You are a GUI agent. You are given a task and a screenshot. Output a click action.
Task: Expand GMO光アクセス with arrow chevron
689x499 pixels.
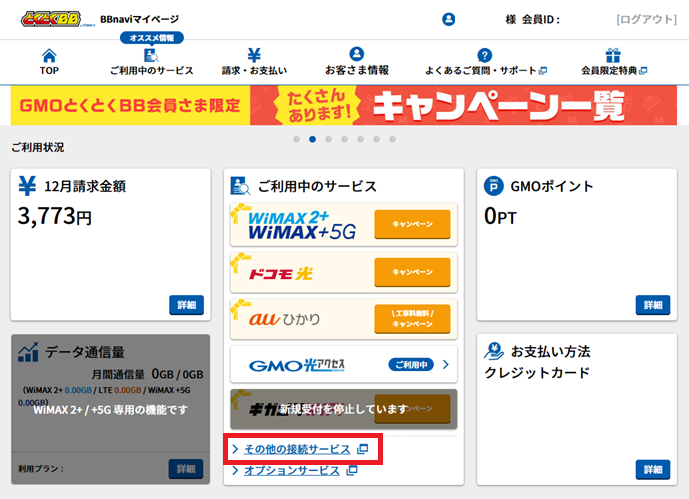click(x=445, y=365)
